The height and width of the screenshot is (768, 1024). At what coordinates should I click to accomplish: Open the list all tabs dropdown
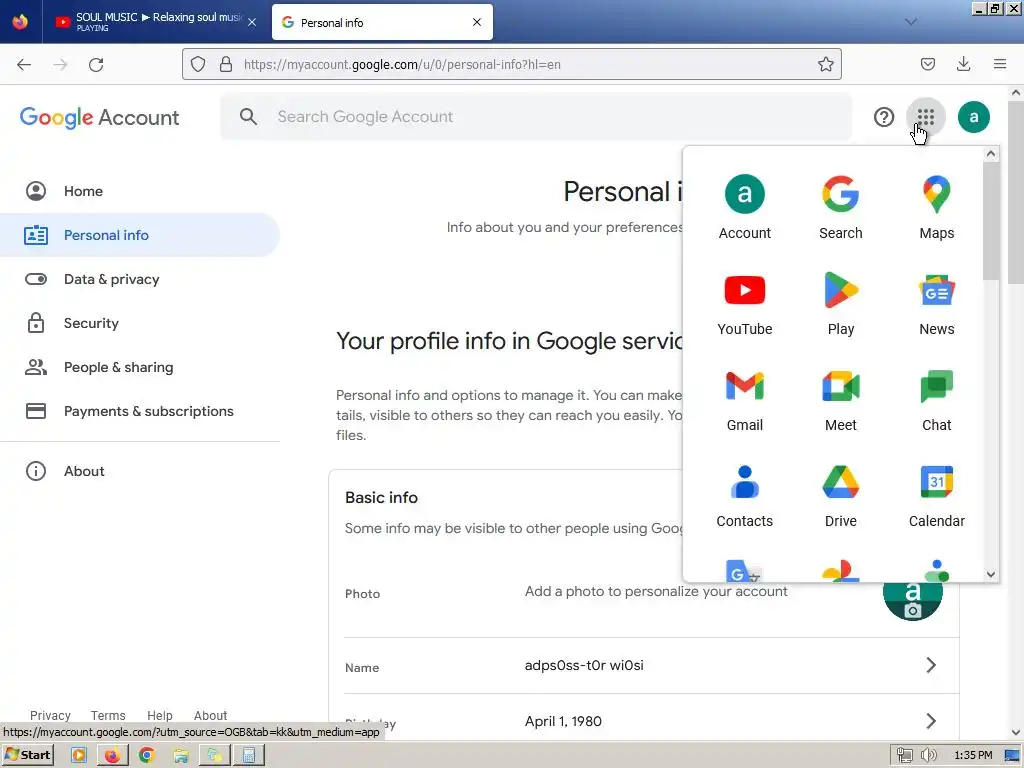[x=910, y=22]
